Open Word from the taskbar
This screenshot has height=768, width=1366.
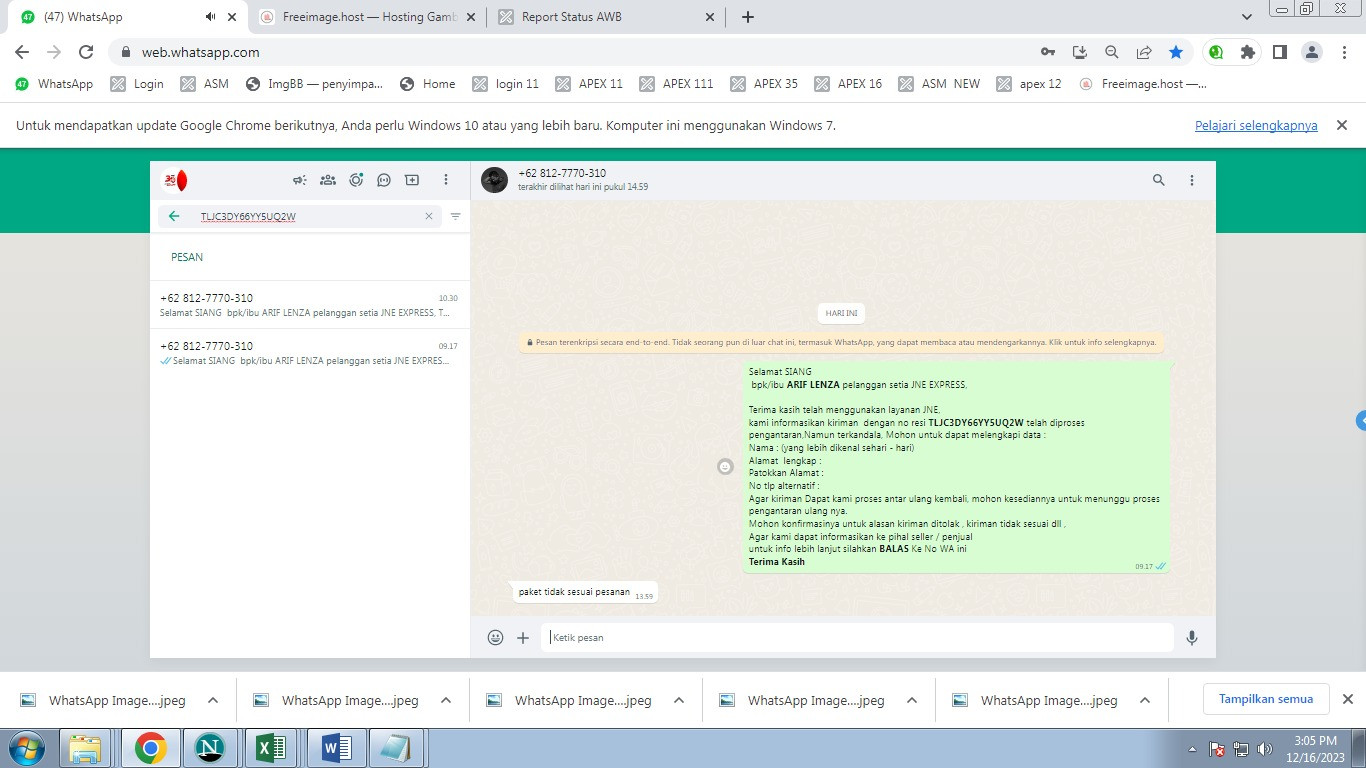click(335, 748)
